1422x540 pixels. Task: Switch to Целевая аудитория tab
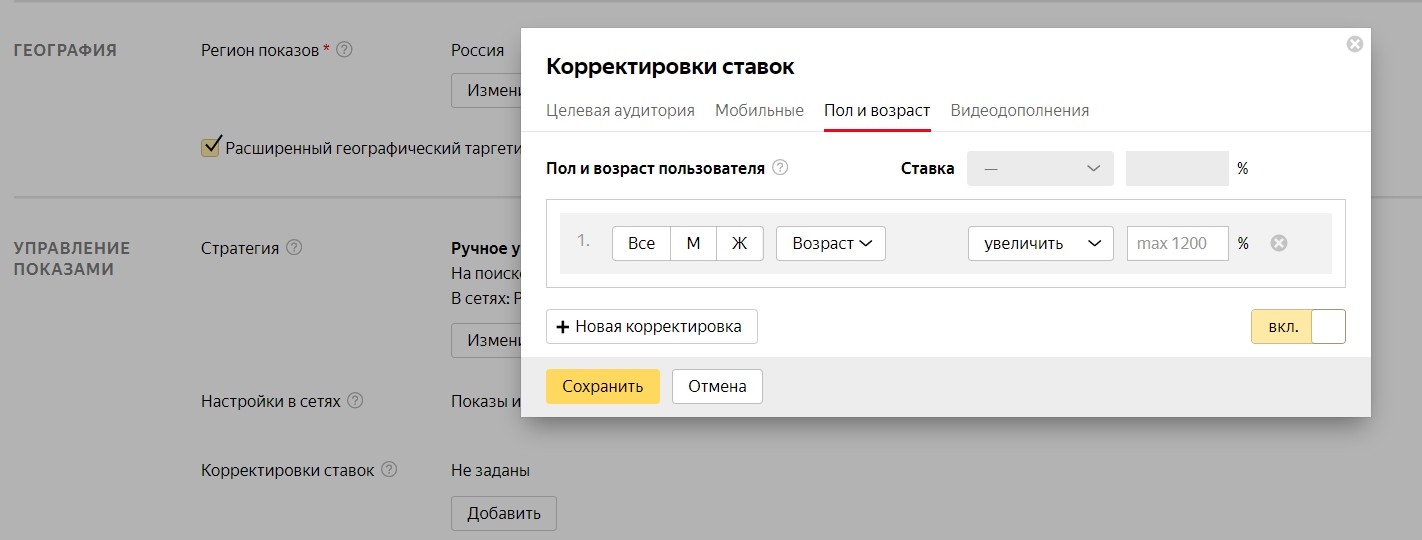(620, 111)
